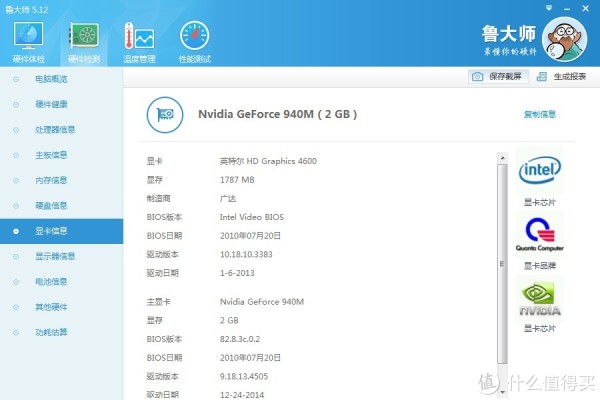Image resolution: width=600 pixels, height=400 pixels.
Task: Click the camera icon beside 保存截屏
Action: tap(477, 77)
